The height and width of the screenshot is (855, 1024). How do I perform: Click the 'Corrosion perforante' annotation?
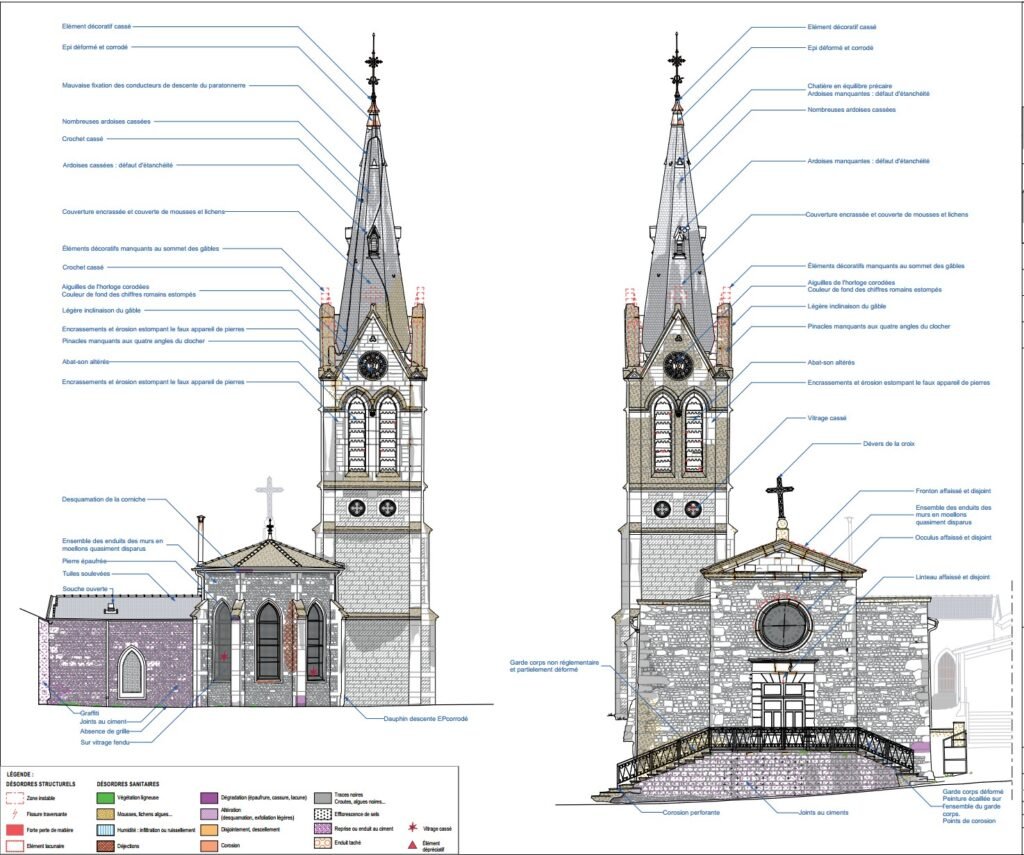click(691, 813)
